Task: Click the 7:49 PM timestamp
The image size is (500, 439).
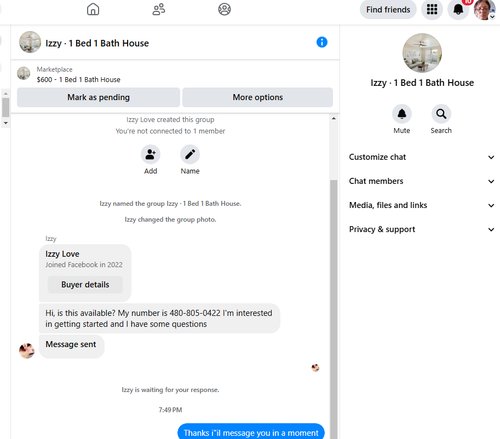Action: pos(170,410)
